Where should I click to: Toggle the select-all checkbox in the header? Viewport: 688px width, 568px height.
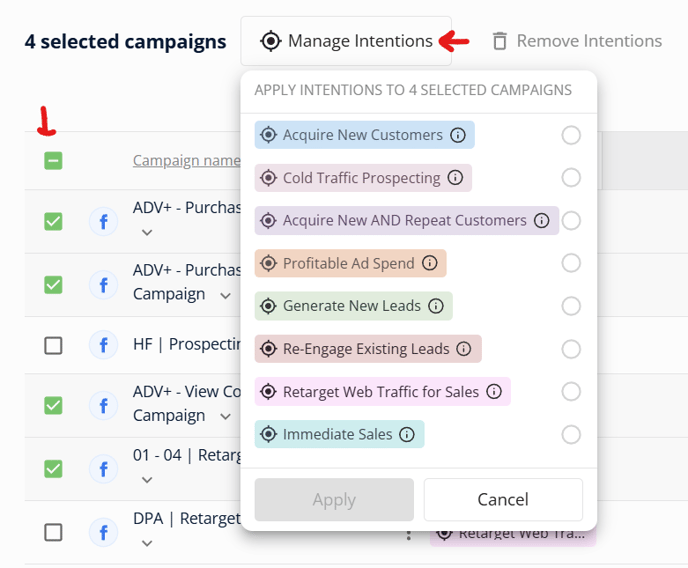(x=53, y=161)
